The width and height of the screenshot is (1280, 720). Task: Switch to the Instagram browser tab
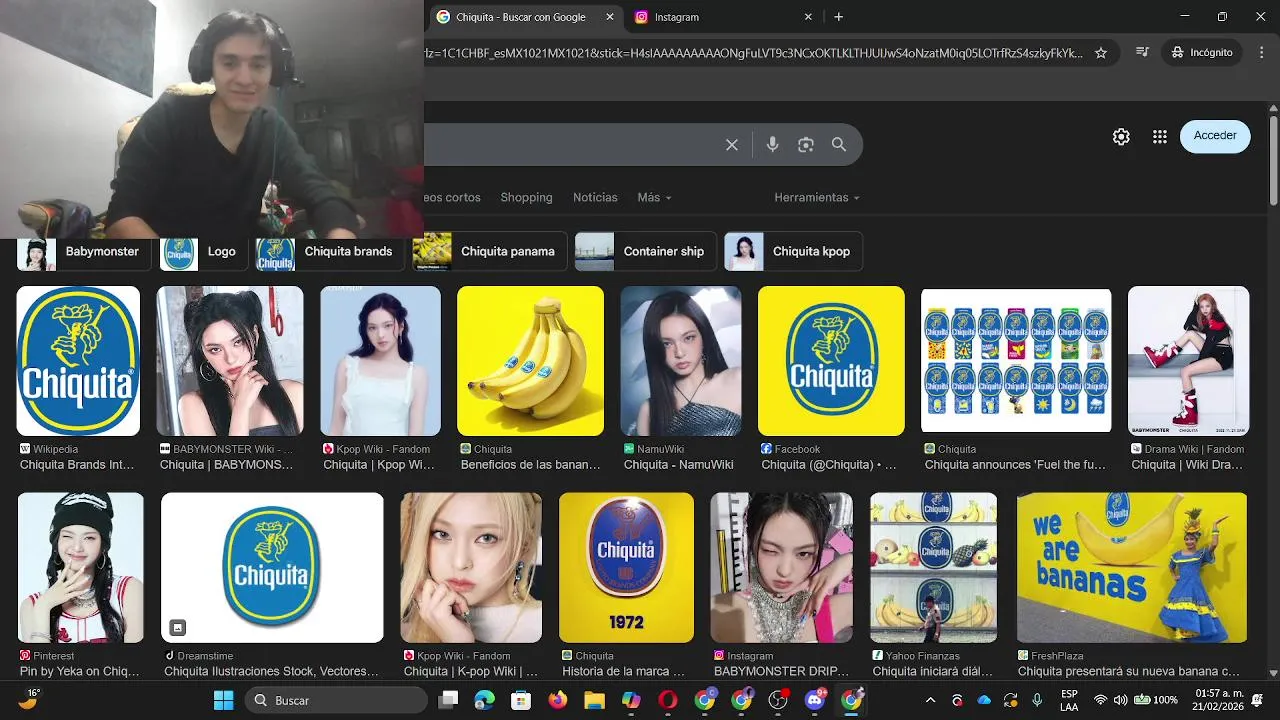coord(724,17)
